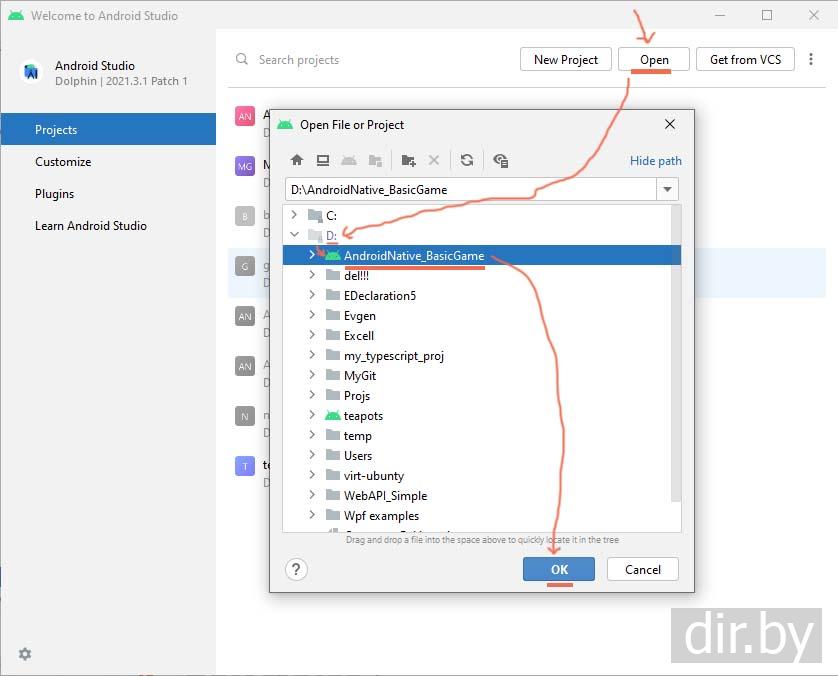
Task: Click the more options three-dot icon
Action: (811, 60)
